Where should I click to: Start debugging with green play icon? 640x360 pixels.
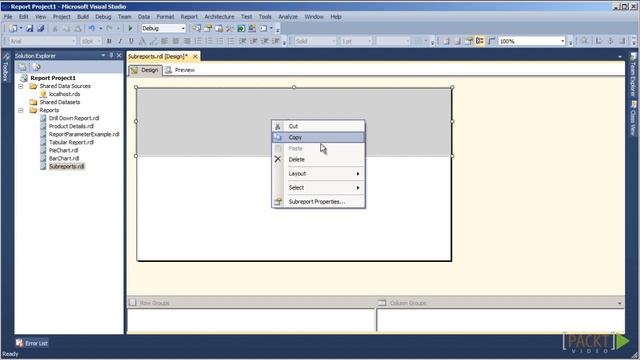(x=130, y=29)
